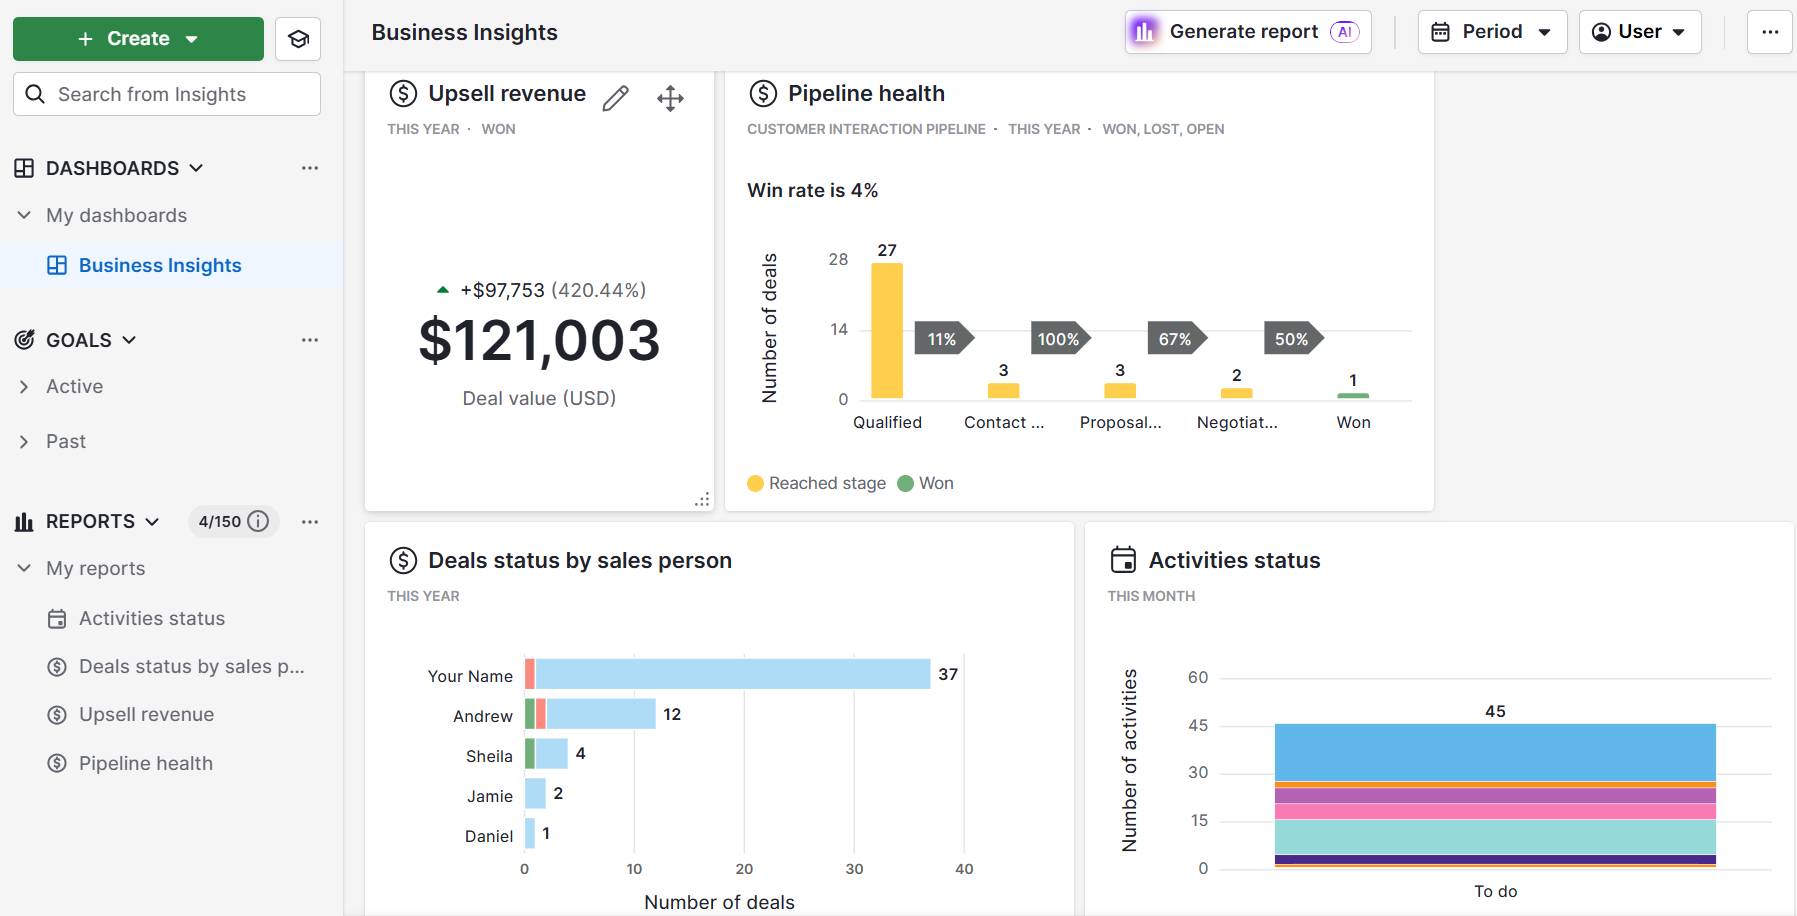Viewport: 1797px width, 916px height.
Task: Grab the move handle on Upsell revenue card
Action: pos(669,97)
